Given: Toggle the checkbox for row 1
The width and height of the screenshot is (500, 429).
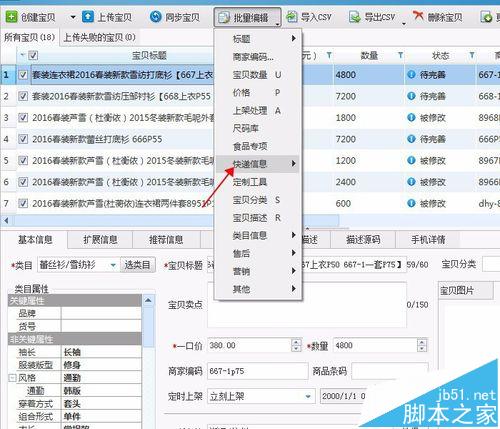Looking at the screenshot, I should (x=23, y=75).
